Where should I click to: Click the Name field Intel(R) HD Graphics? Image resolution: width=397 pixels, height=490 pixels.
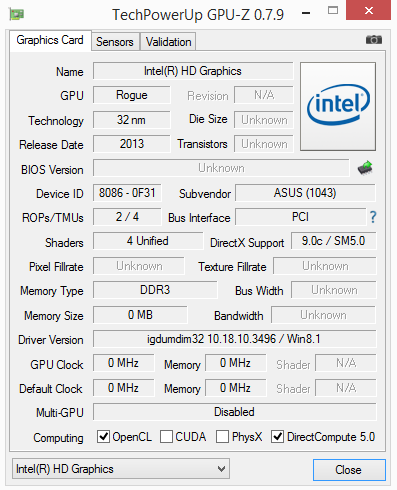(x=193, y=71)
